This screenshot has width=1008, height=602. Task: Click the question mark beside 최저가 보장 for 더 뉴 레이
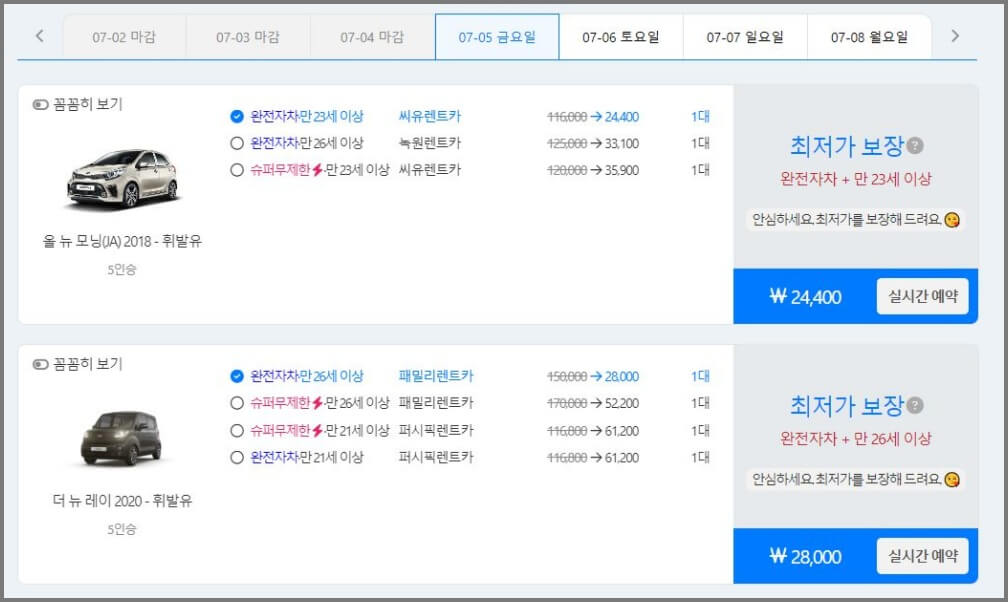pyautogui.click(x=913, y=403)
